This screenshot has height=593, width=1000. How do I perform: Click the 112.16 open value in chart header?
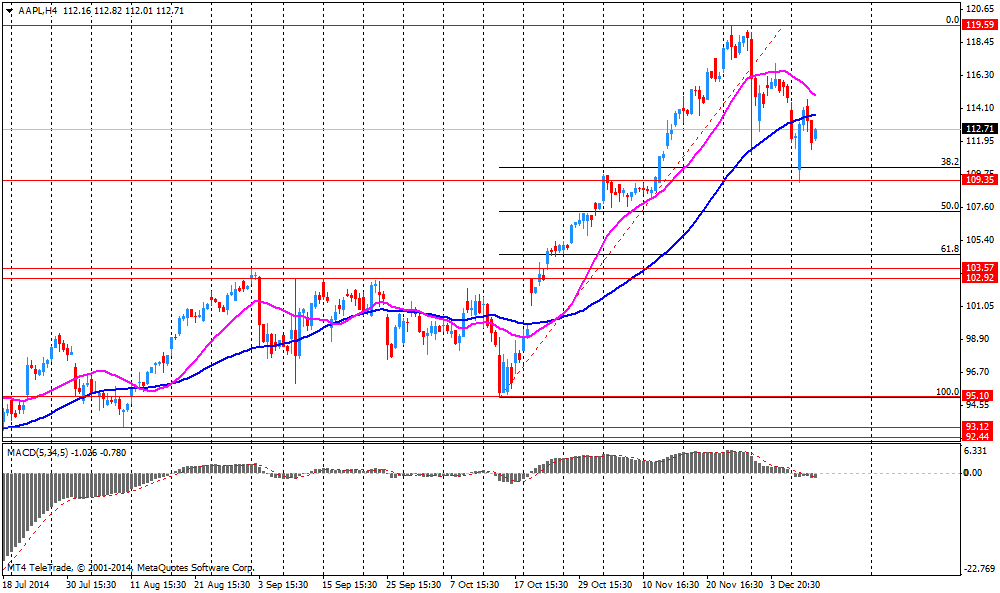[x=77, y=11]
